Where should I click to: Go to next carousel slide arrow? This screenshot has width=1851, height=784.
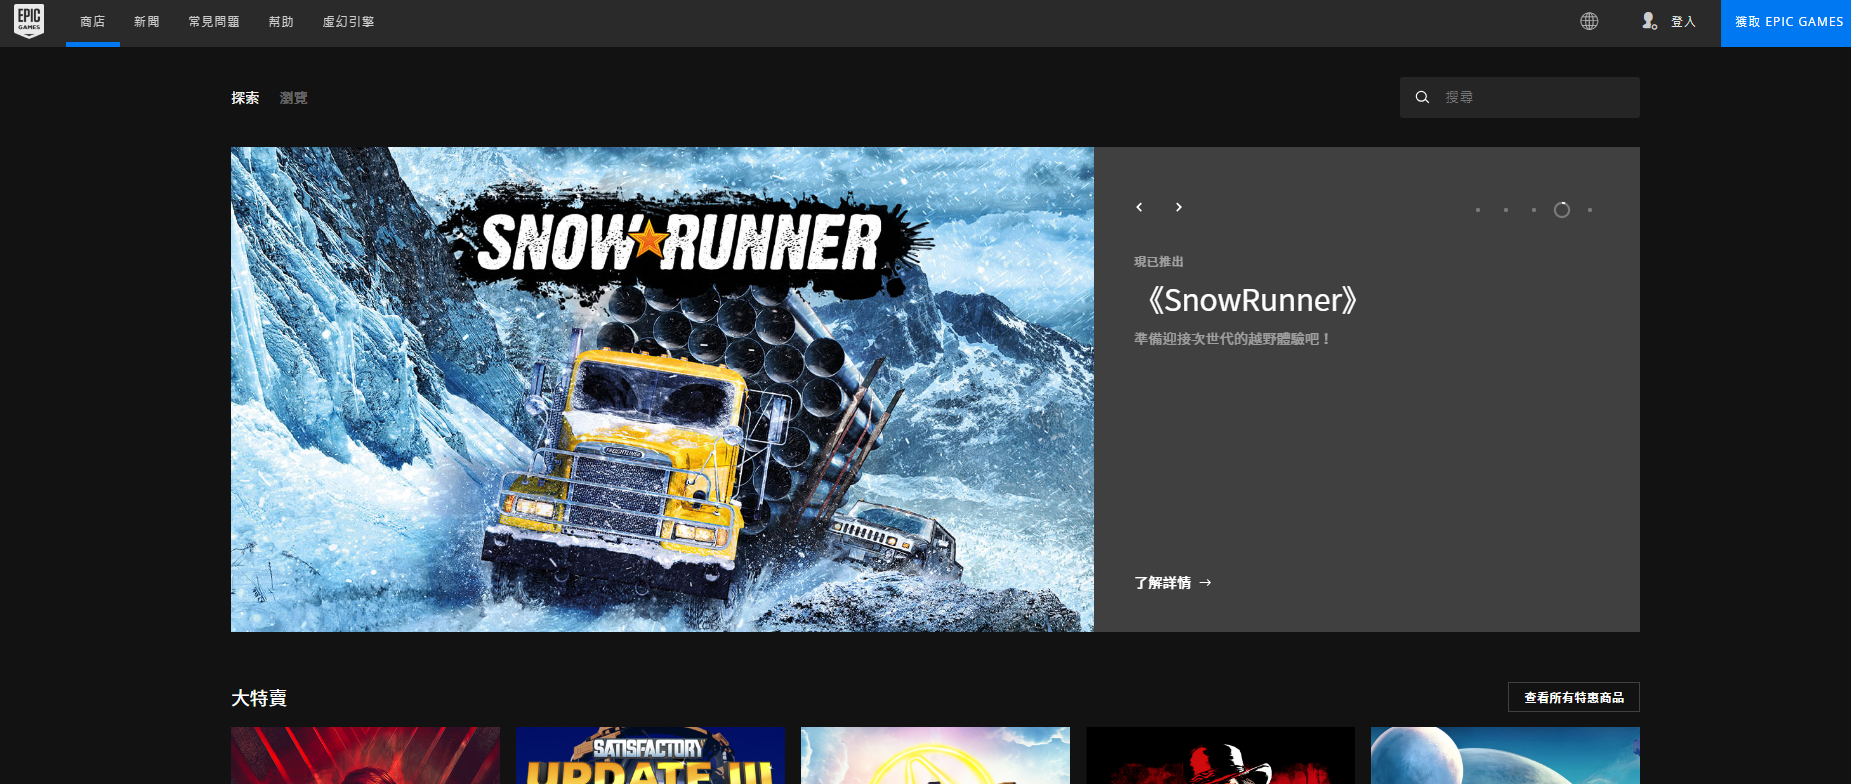(x=1179, y=207)
